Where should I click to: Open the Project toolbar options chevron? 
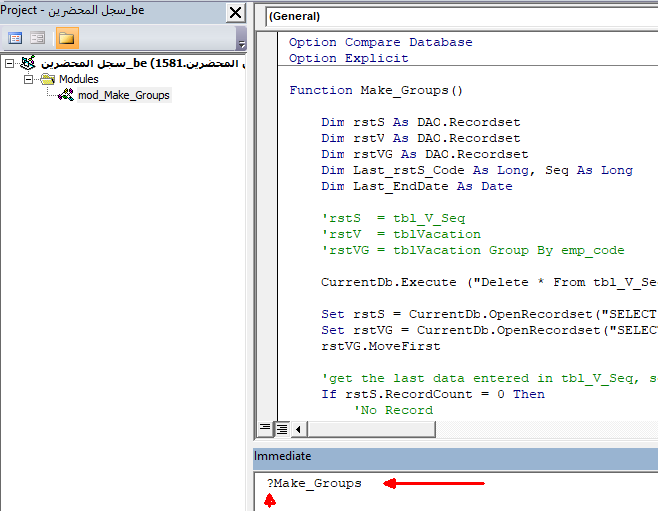tap(241, 43)
